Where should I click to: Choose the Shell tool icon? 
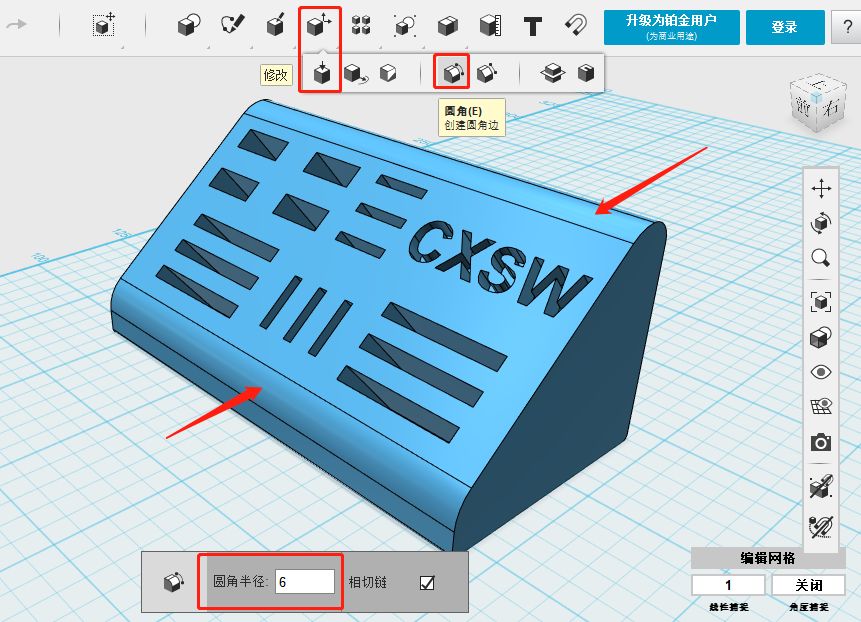coord(586,72)
